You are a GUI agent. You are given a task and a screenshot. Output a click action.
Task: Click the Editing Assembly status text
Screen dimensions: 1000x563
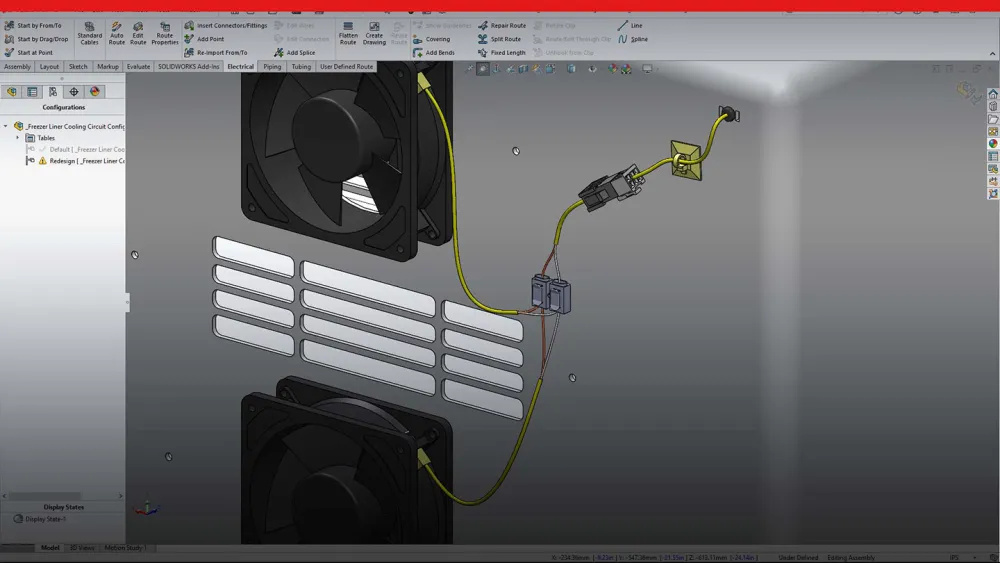tap(851, 558)
